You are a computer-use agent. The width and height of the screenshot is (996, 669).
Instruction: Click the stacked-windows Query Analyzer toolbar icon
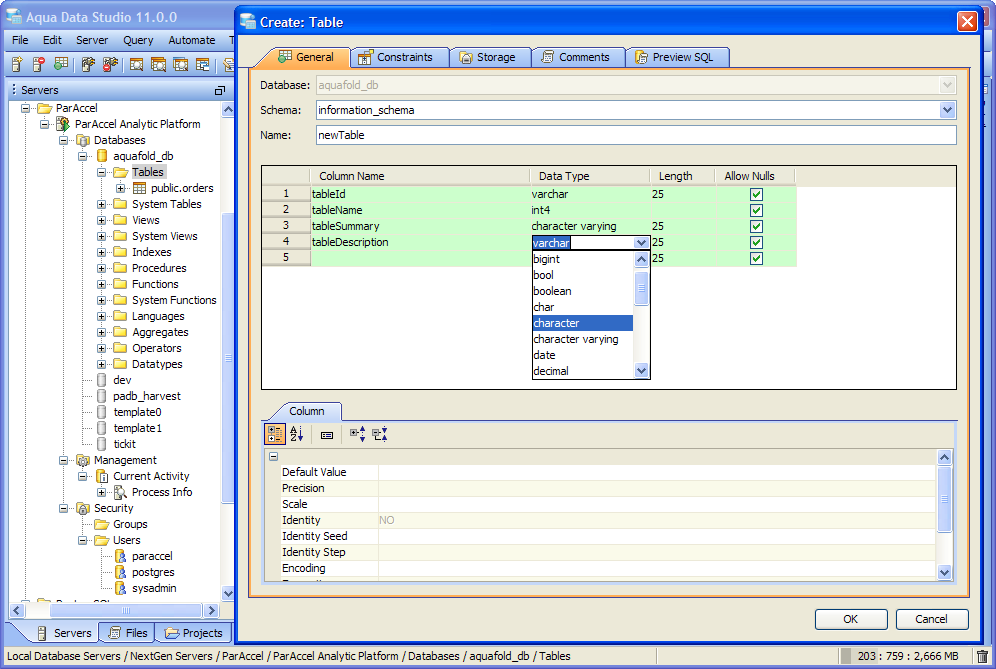pos(158,64)
